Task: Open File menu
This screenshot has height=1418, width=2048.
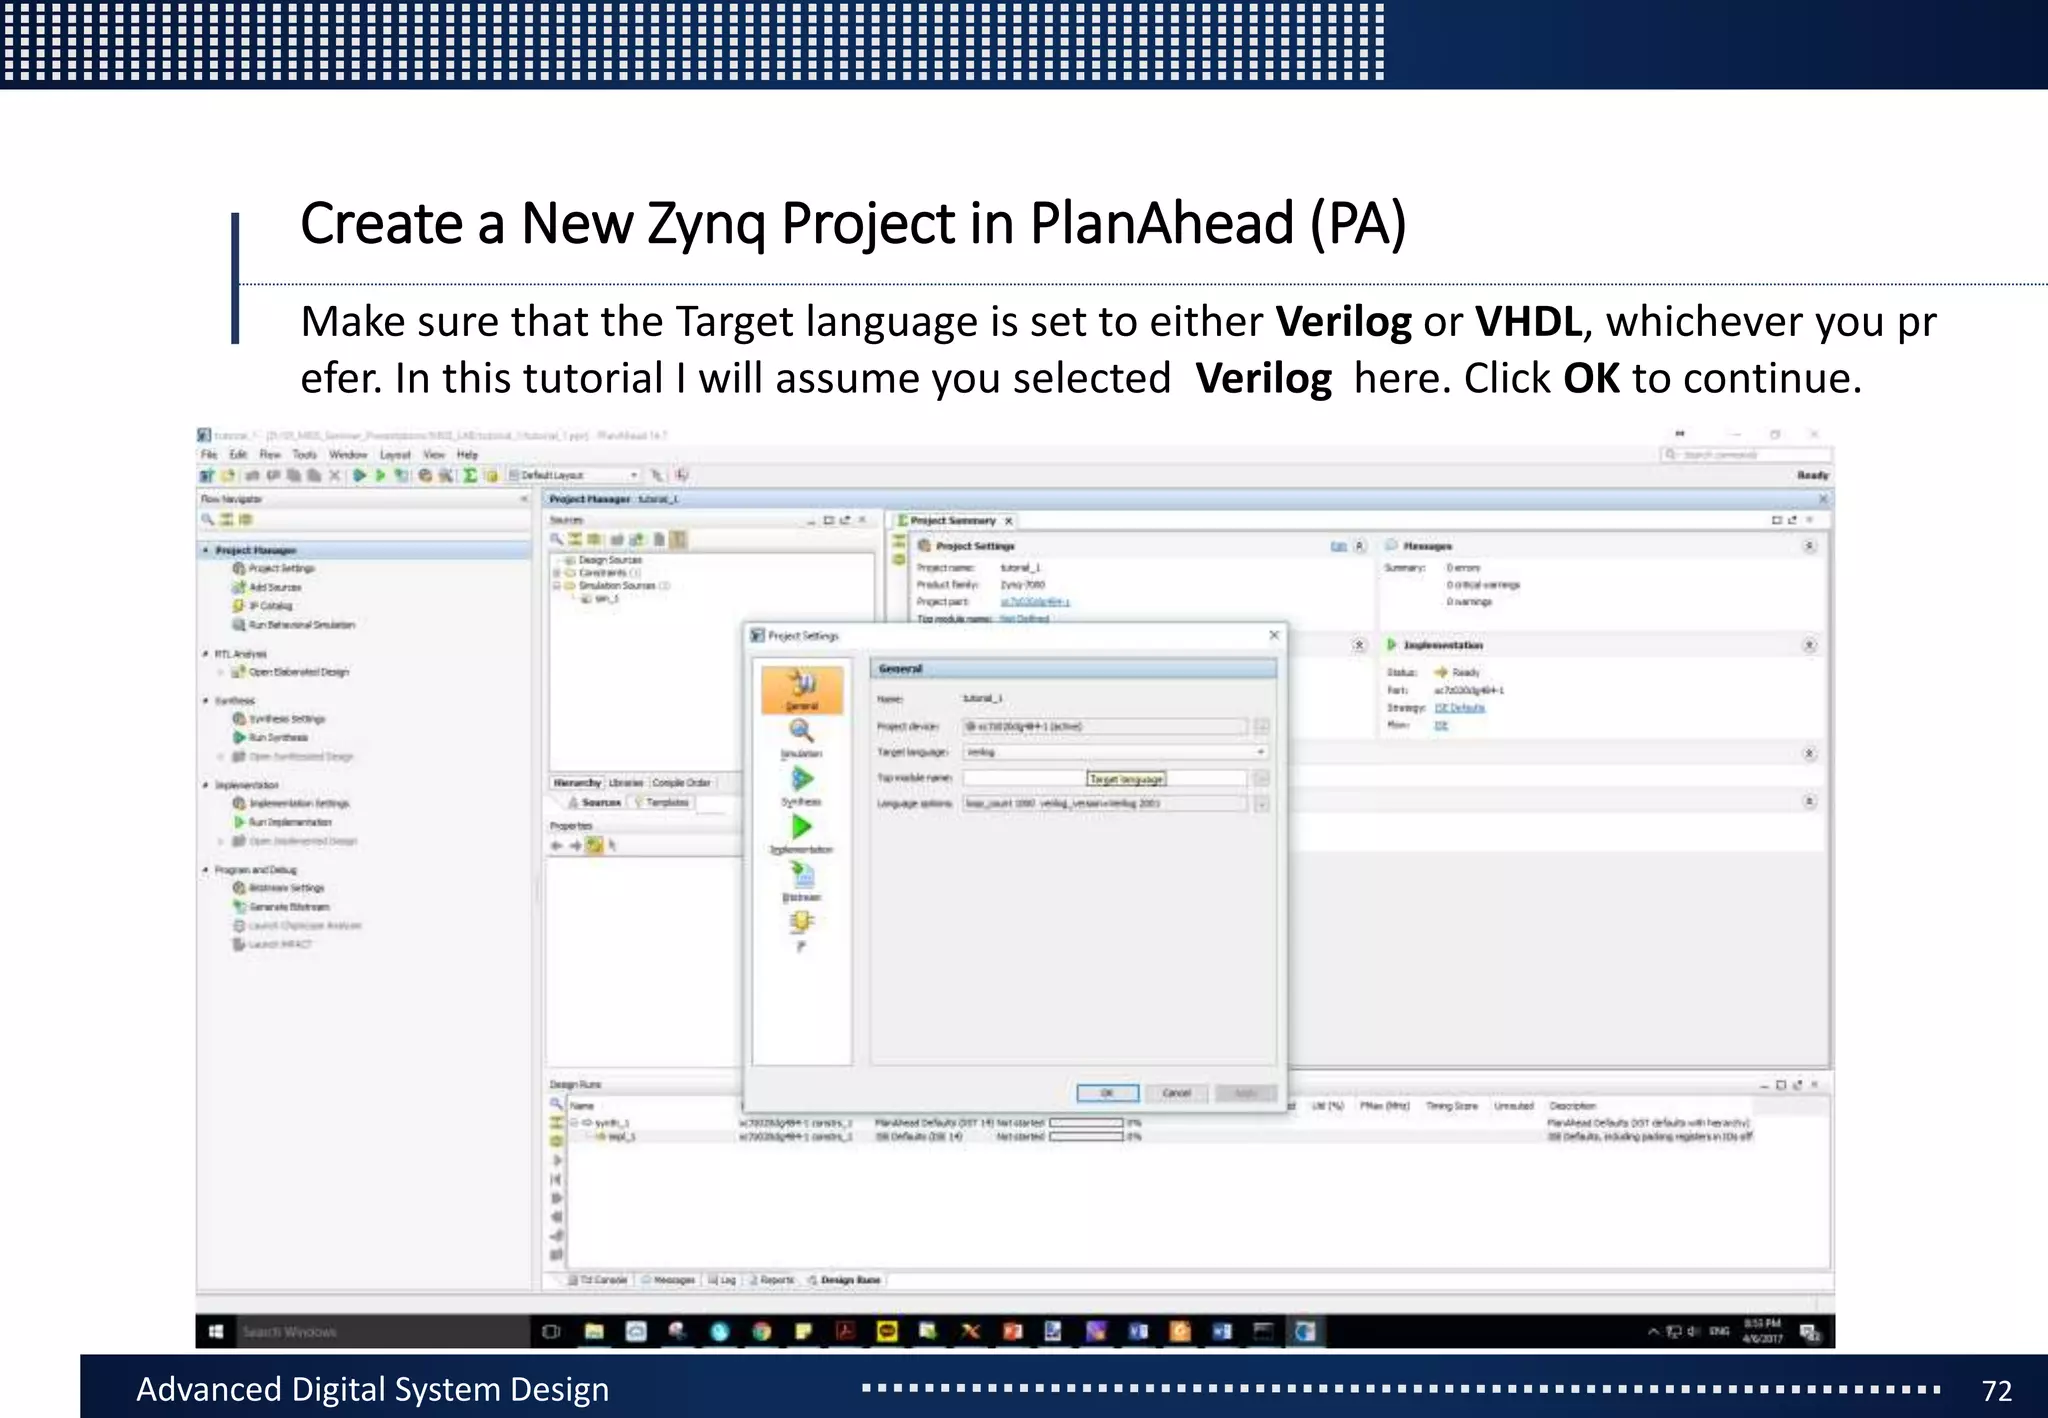Action: [x=209, y=455]
